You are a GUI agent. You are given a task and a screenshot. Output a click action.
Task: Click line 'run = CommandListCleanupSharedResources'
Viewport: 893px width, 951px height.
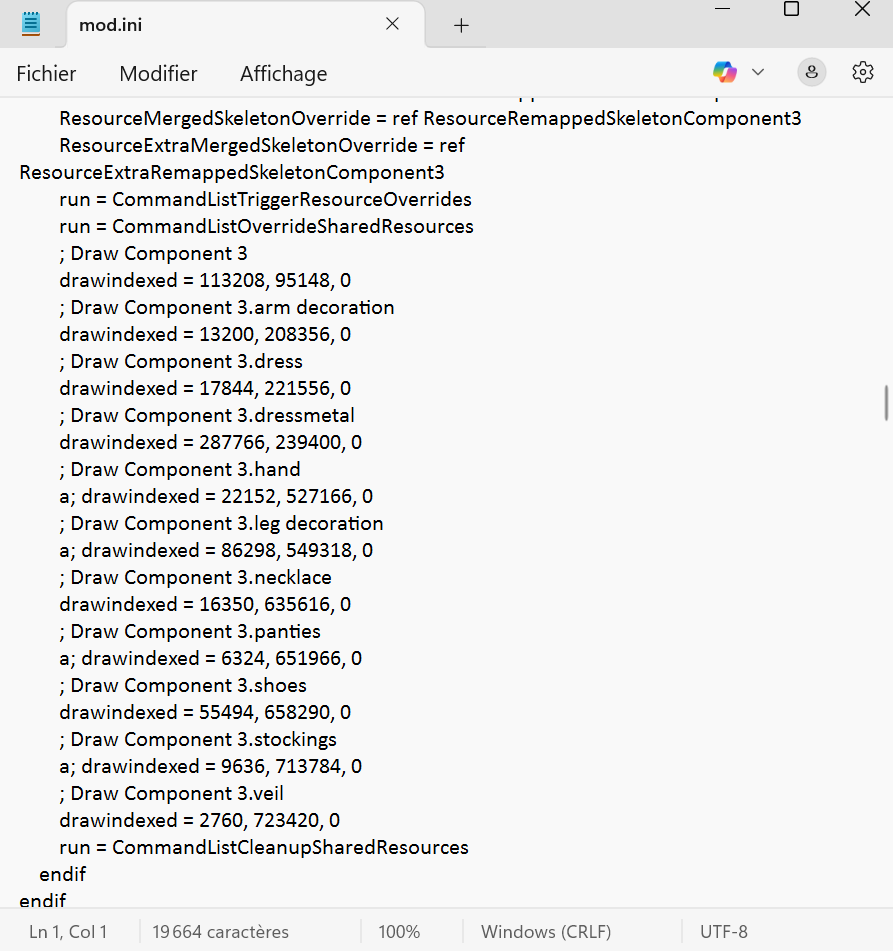[264, 847]
